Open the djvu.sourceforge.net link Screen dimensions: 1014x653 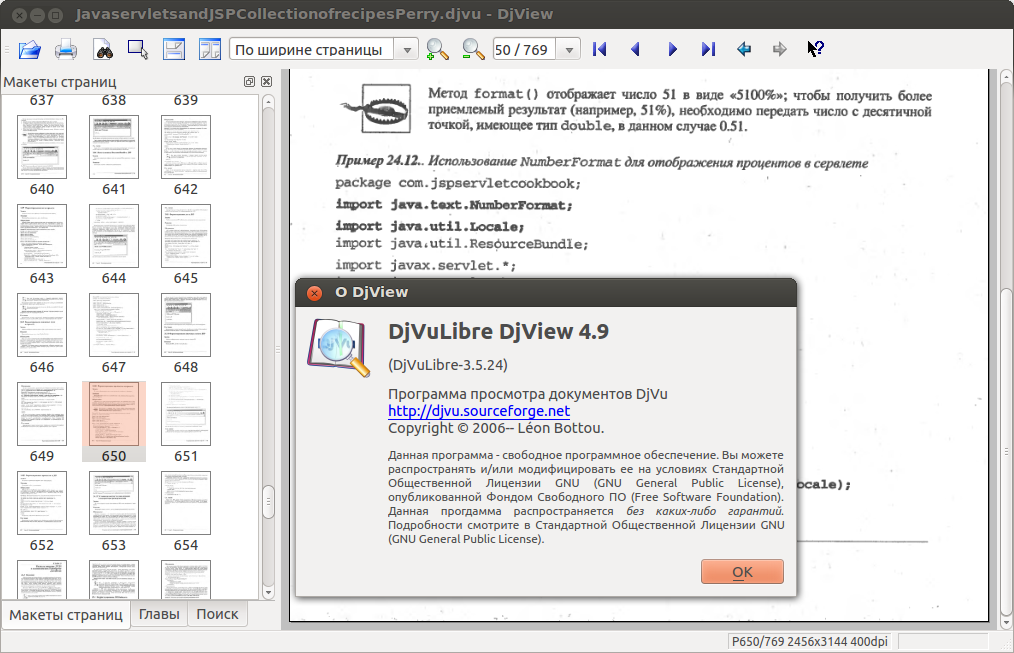point(479,411)
